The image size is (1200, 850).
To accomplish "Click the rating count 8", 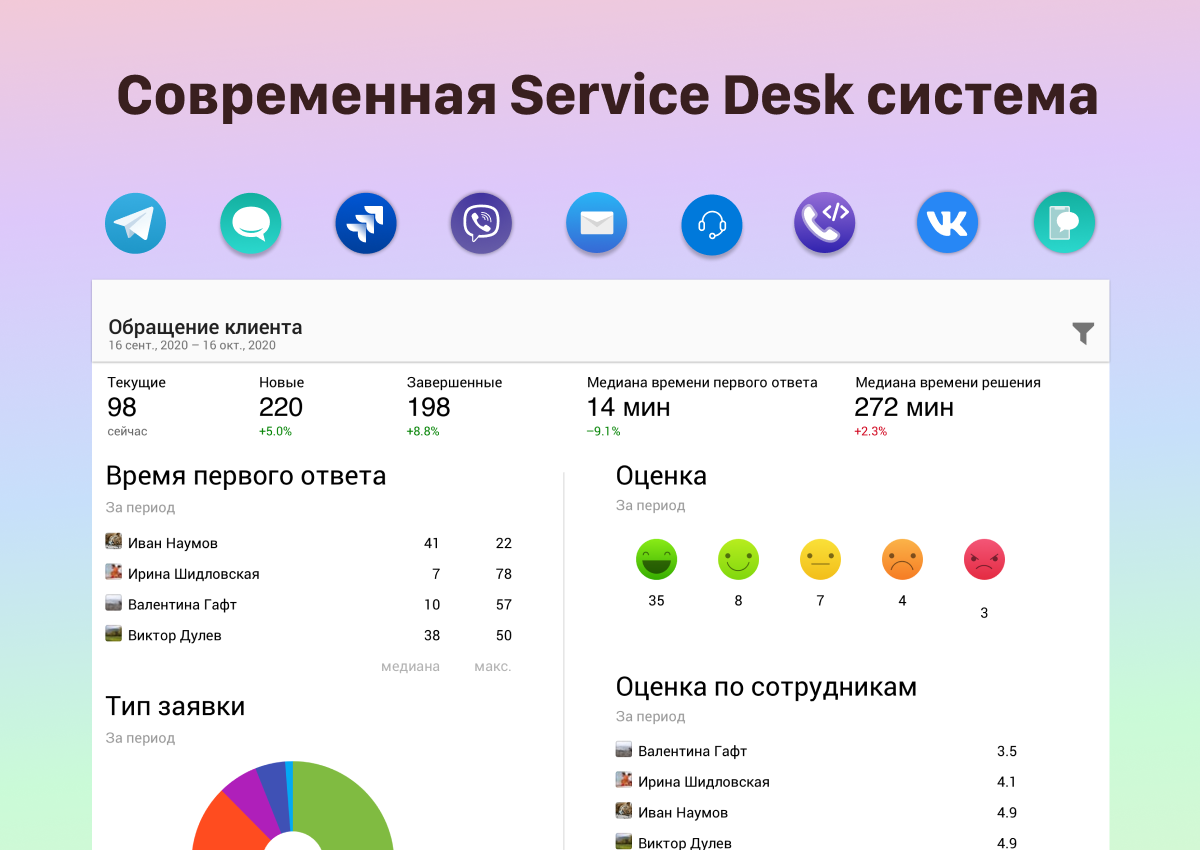I will (738, 601).
